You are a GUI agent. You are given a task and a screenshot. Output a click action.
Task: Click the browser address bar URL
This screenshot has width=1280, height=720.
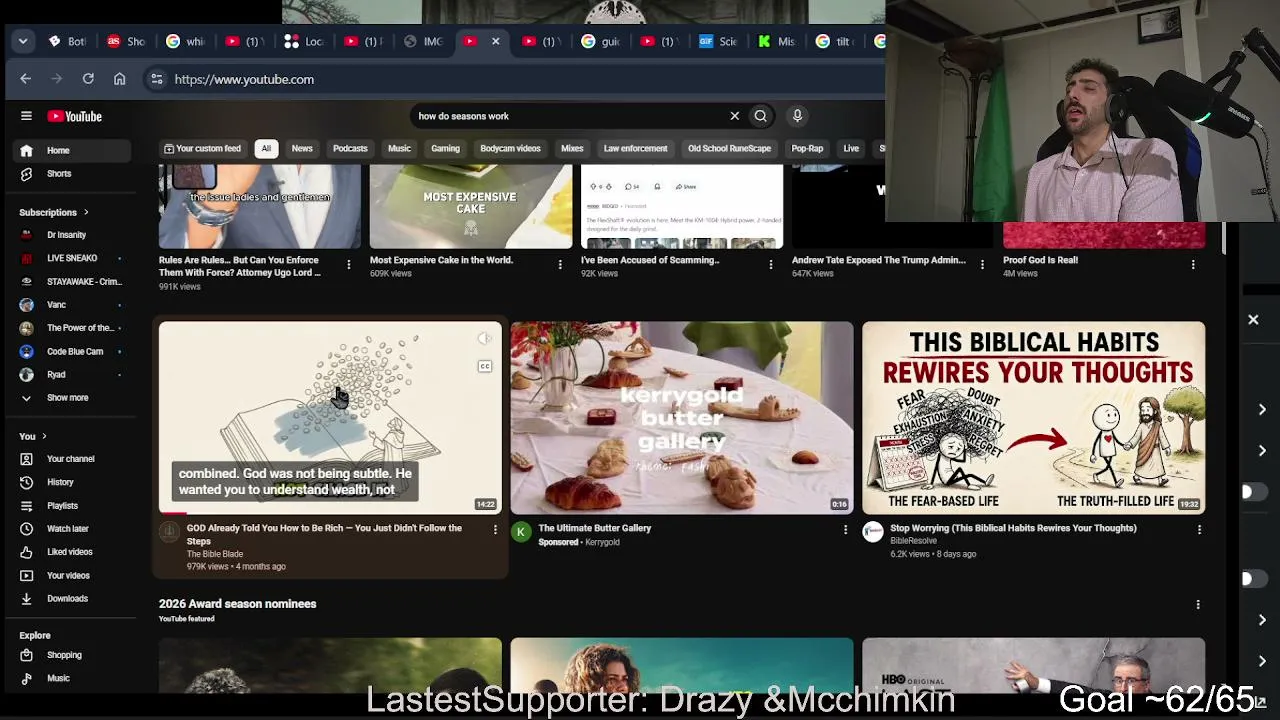(x=244, y=79)
